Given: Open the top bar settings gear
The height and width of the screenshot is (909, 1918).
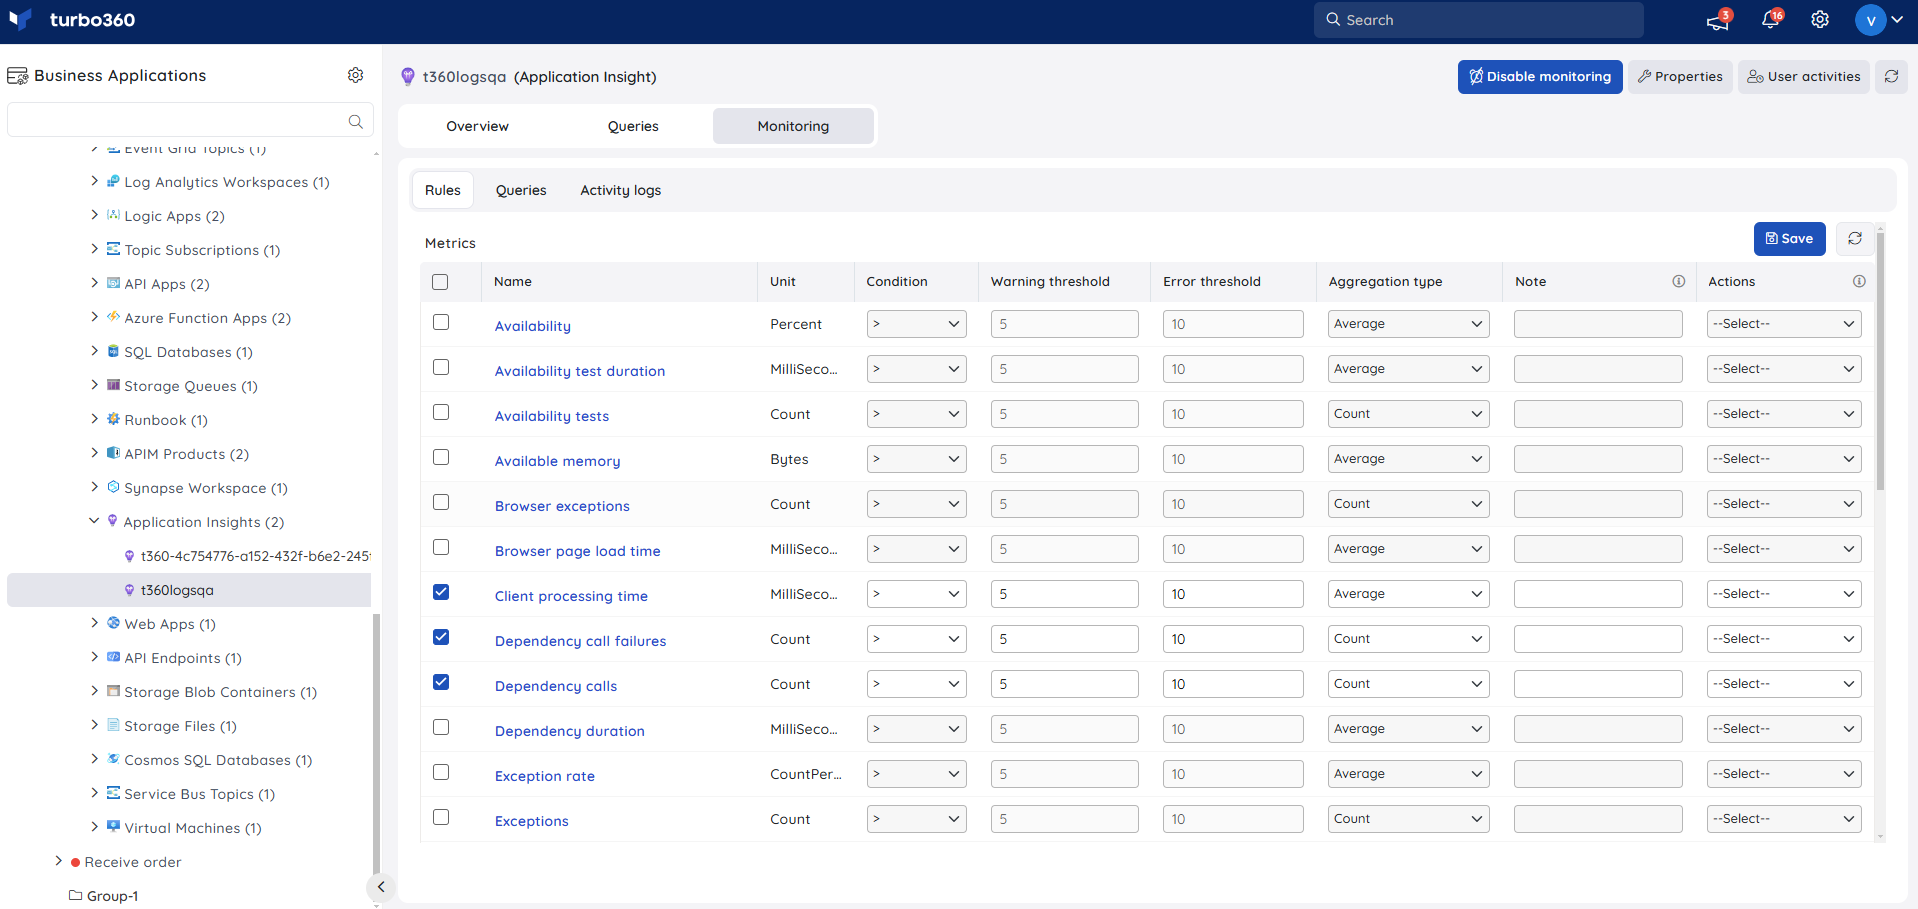Looking at the screenshot, I should point(1820,20).
